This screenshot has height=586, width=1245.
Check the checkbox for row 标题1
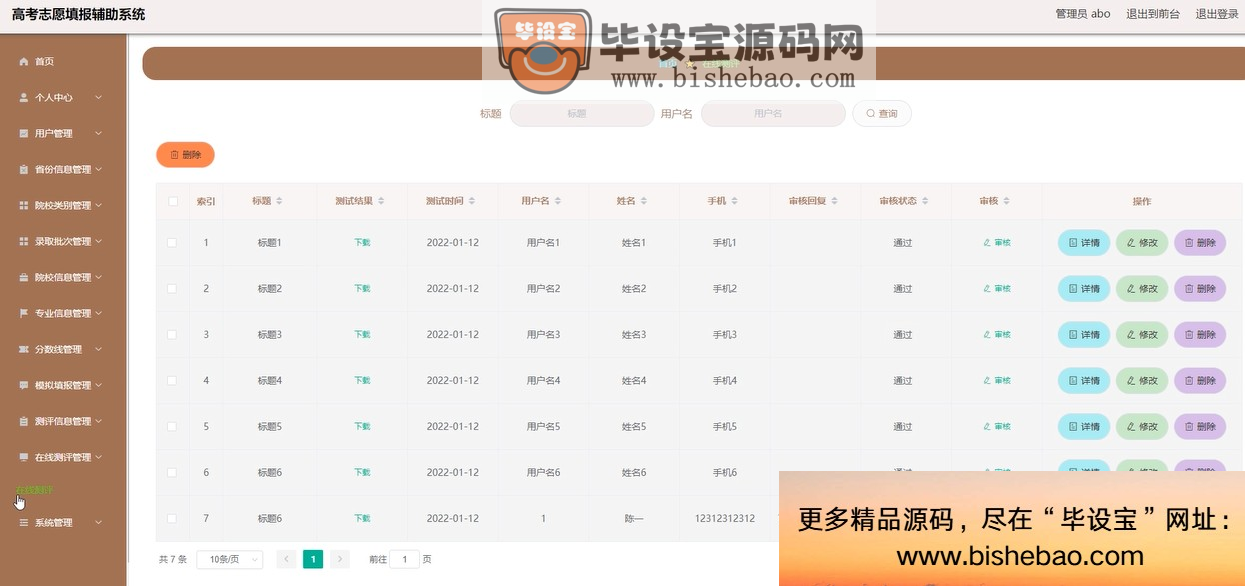(x=172, y=243)
